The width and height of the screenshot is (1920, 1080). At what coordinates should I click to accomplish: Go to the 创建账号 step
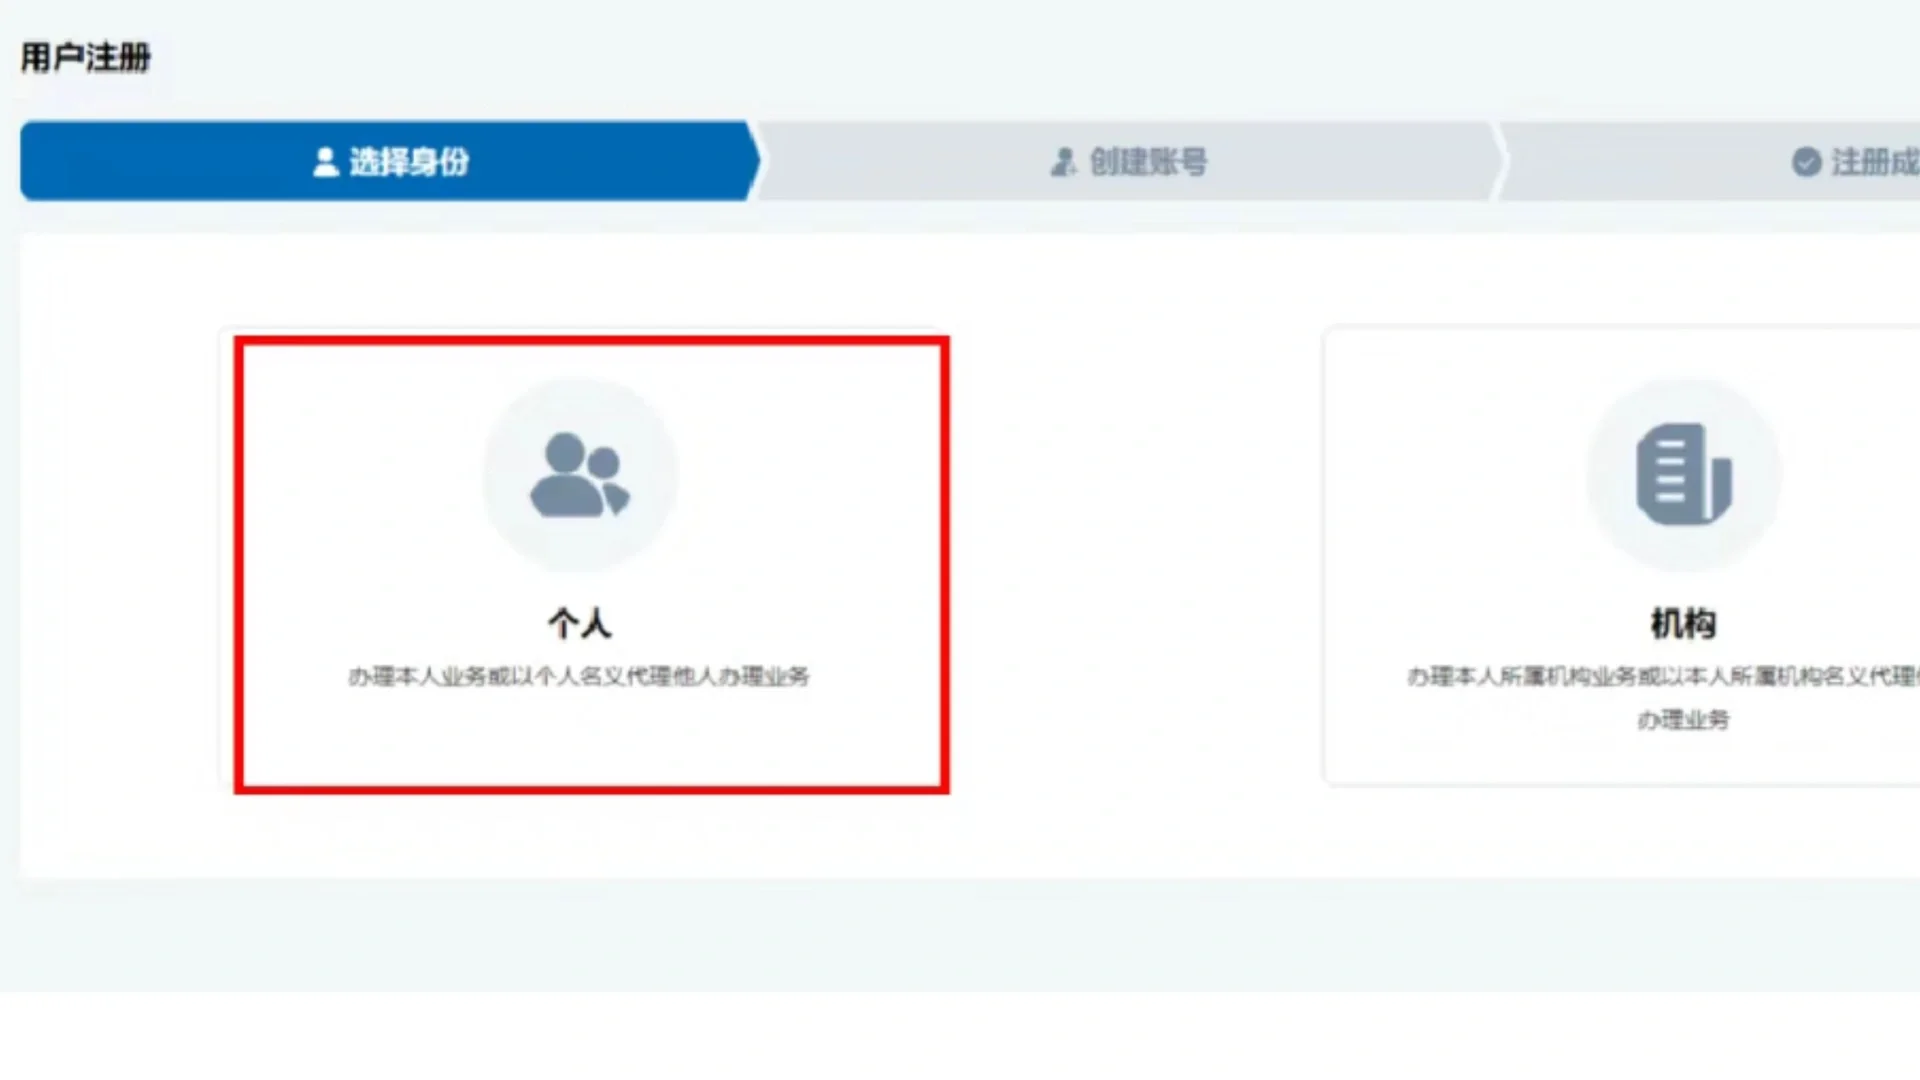1148,162
